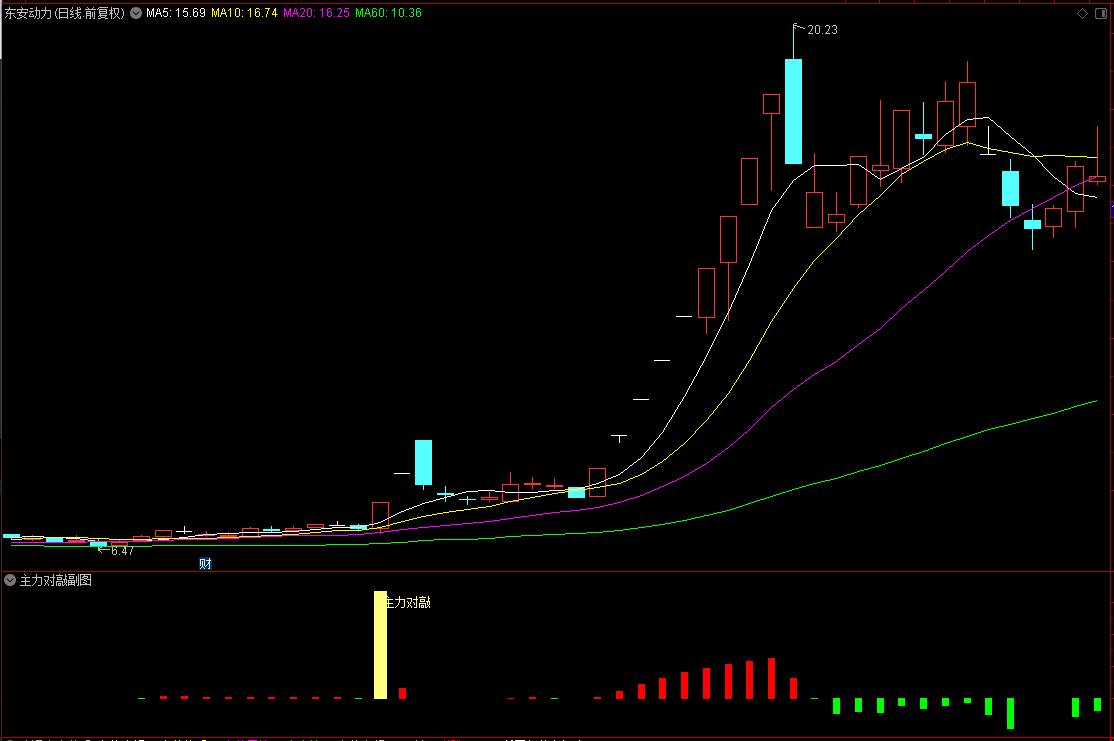Click the 主力对敲副图 indicator name

click(x=55, y=580)
